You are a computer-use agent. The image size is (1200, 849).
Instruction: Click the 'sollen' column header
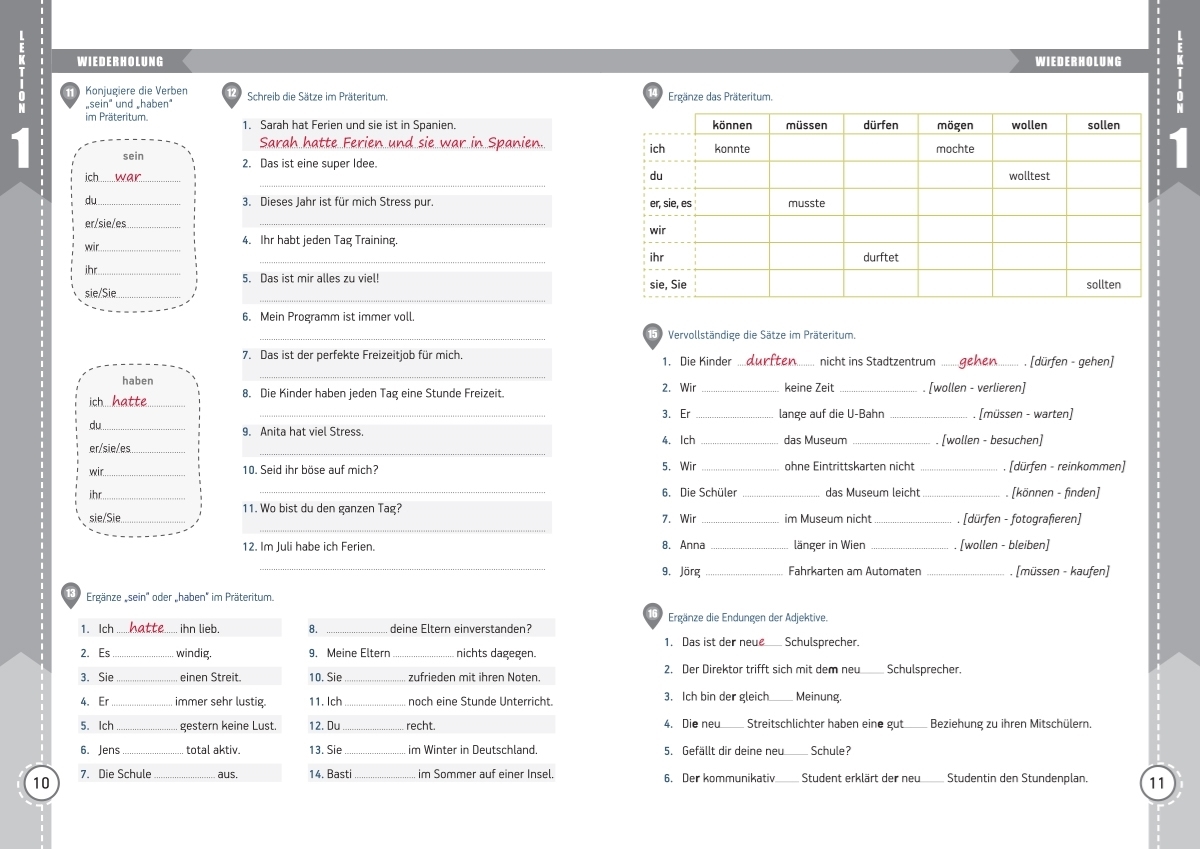tap(1104, 125)
